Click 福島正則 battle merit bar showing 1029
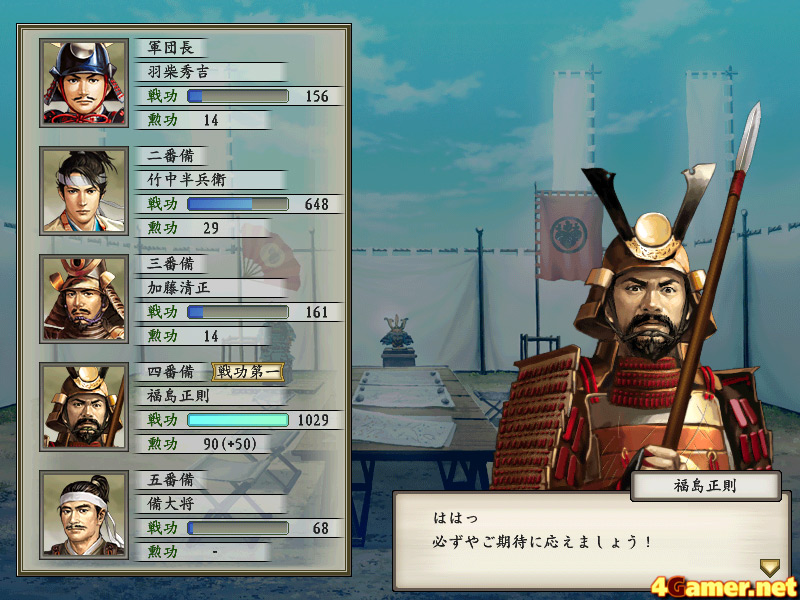 (x=238, y=420)
